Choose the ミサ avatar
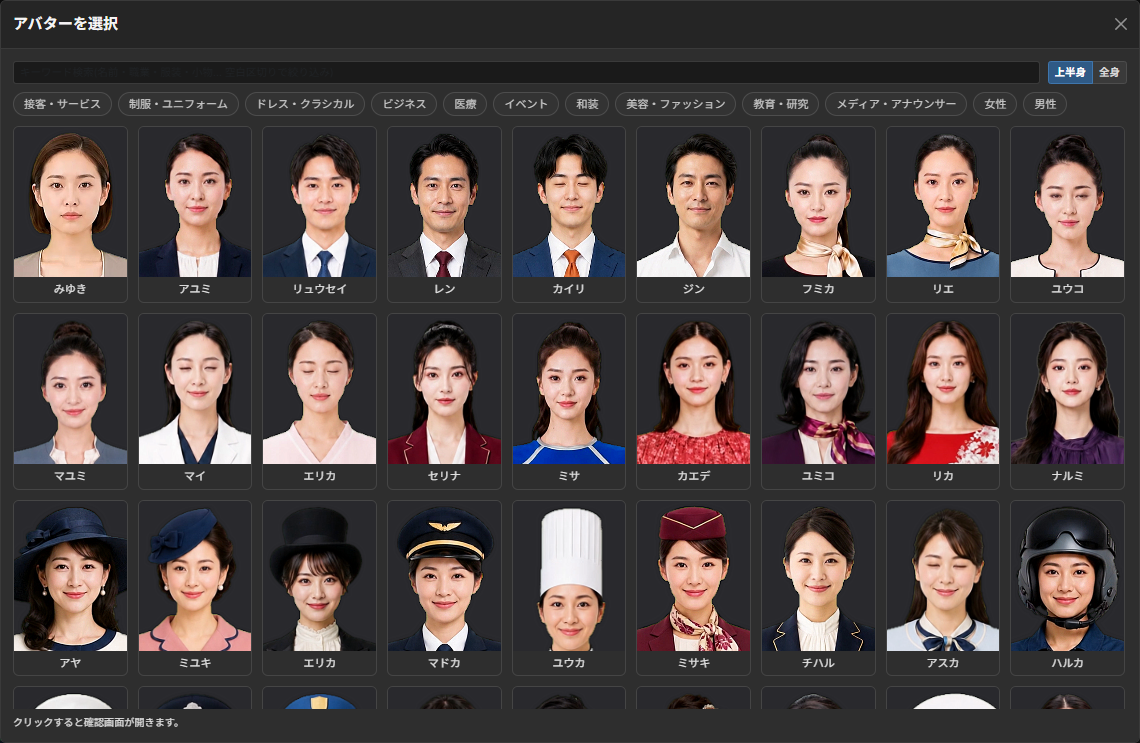The width and height of the screenshot is (1140, 743). point(569,401)
